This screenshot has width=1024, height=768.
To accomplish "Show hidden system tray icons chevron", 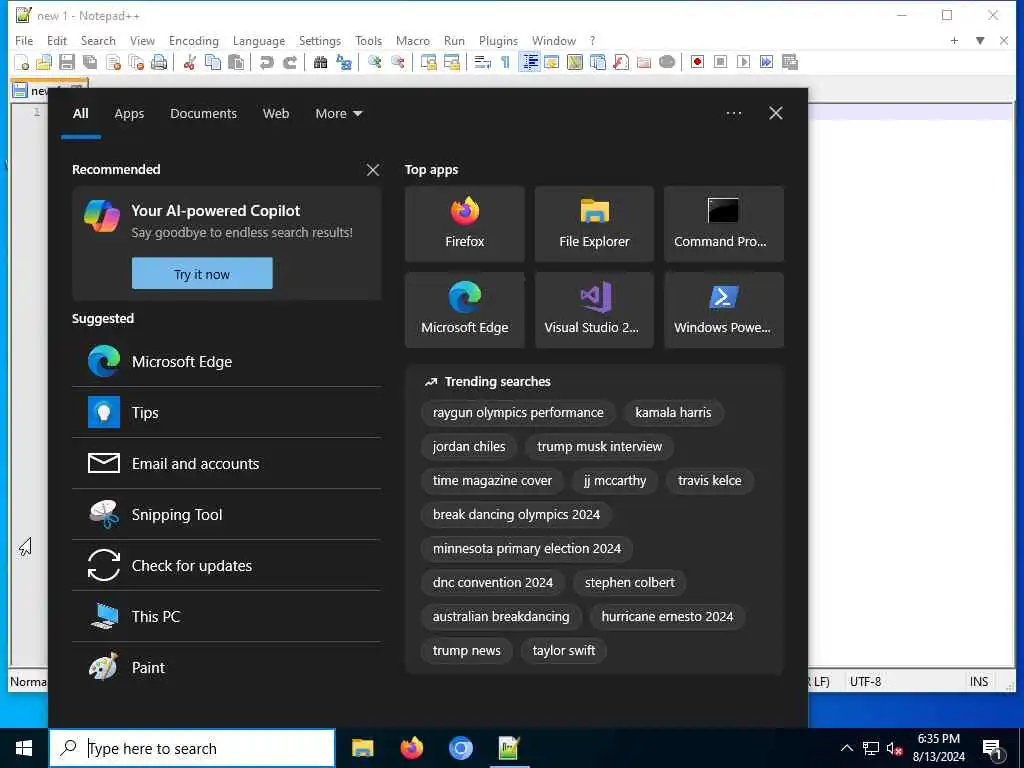I will pyautogui.click(x=846, y=748).
